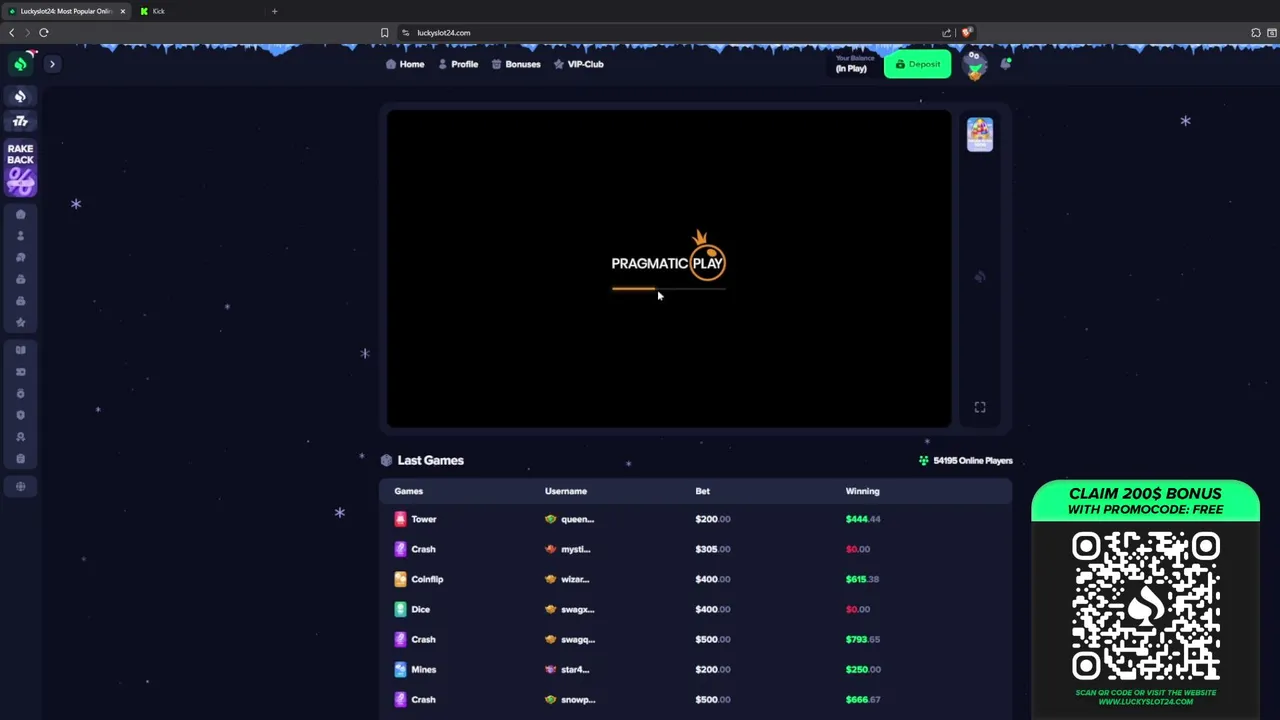Screen dimensions: 1280x720
Task: Click username wizar... in Last Games
Action: coord(575,579)
